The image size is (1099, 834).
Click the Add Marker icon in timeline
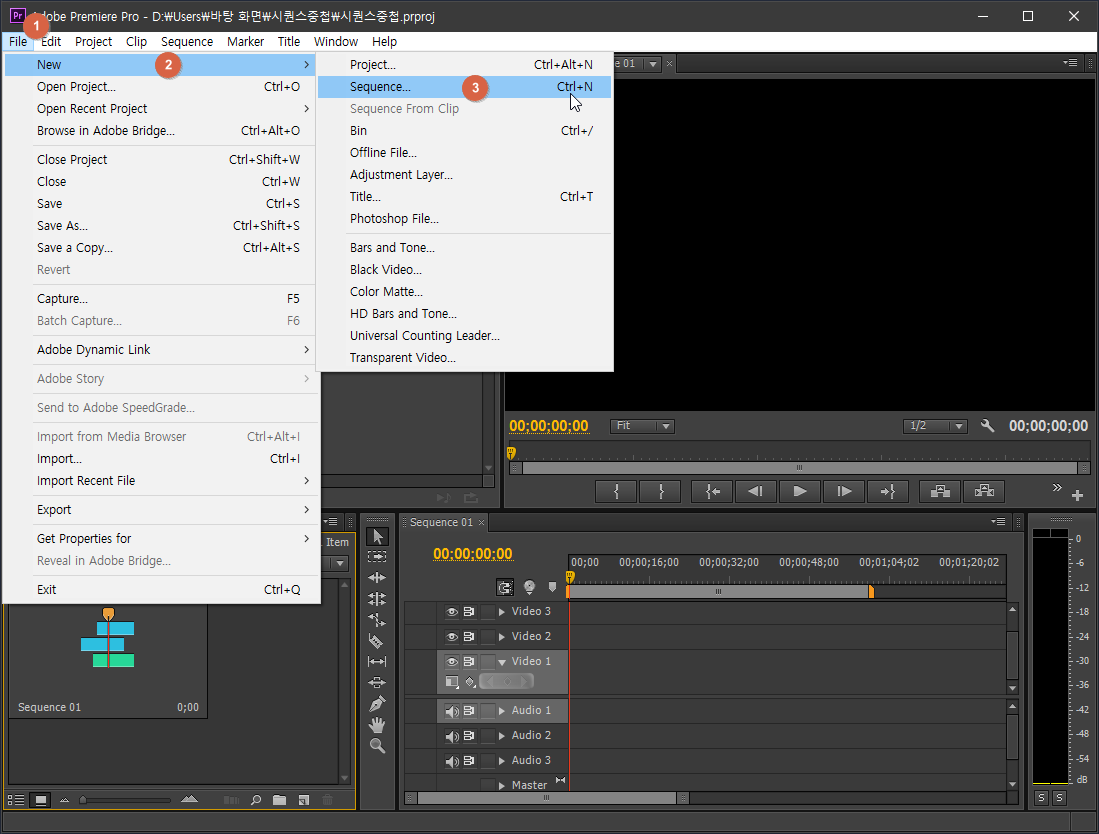point(552,587)
